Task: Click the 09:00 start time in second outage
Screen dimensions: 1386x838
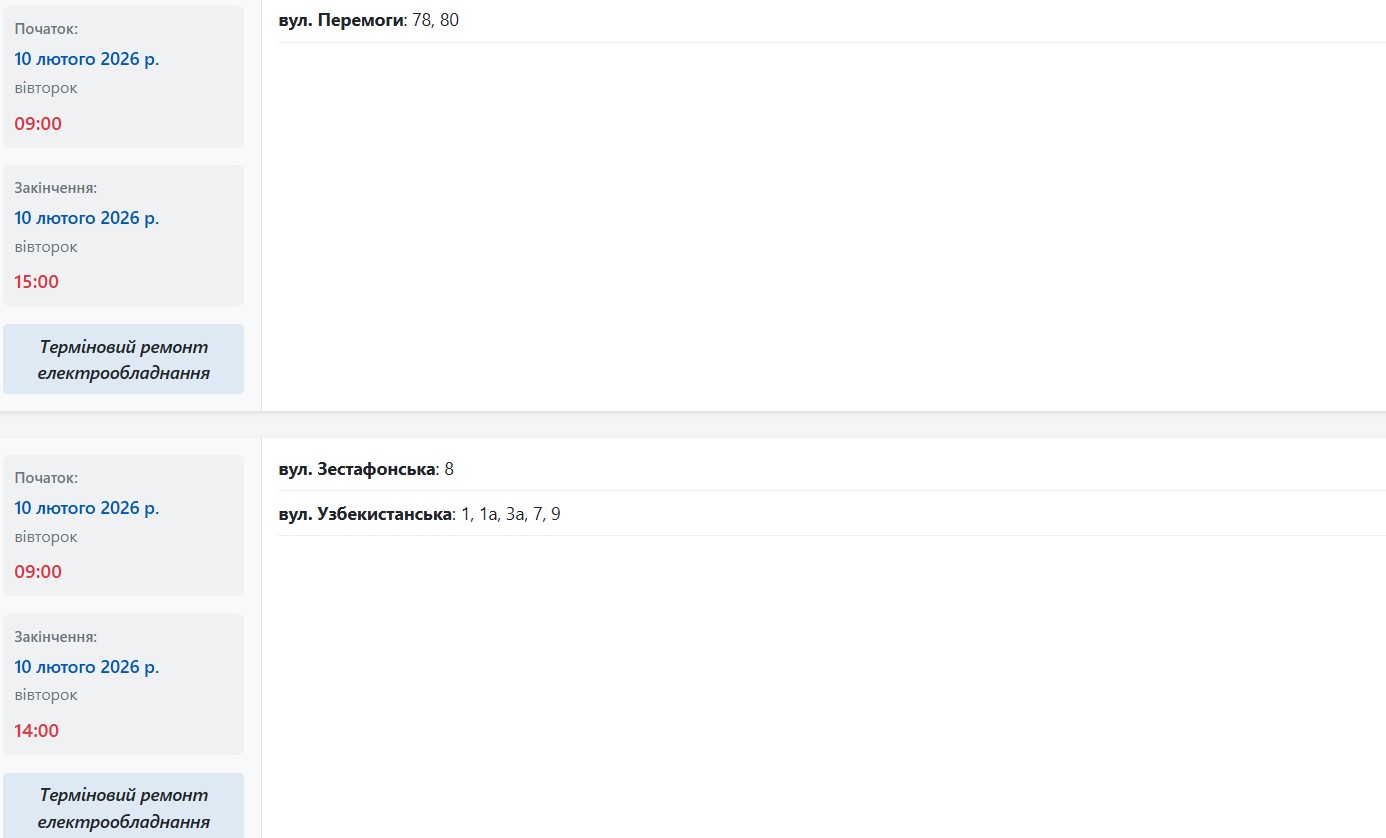Action: [x=38, y=572]
